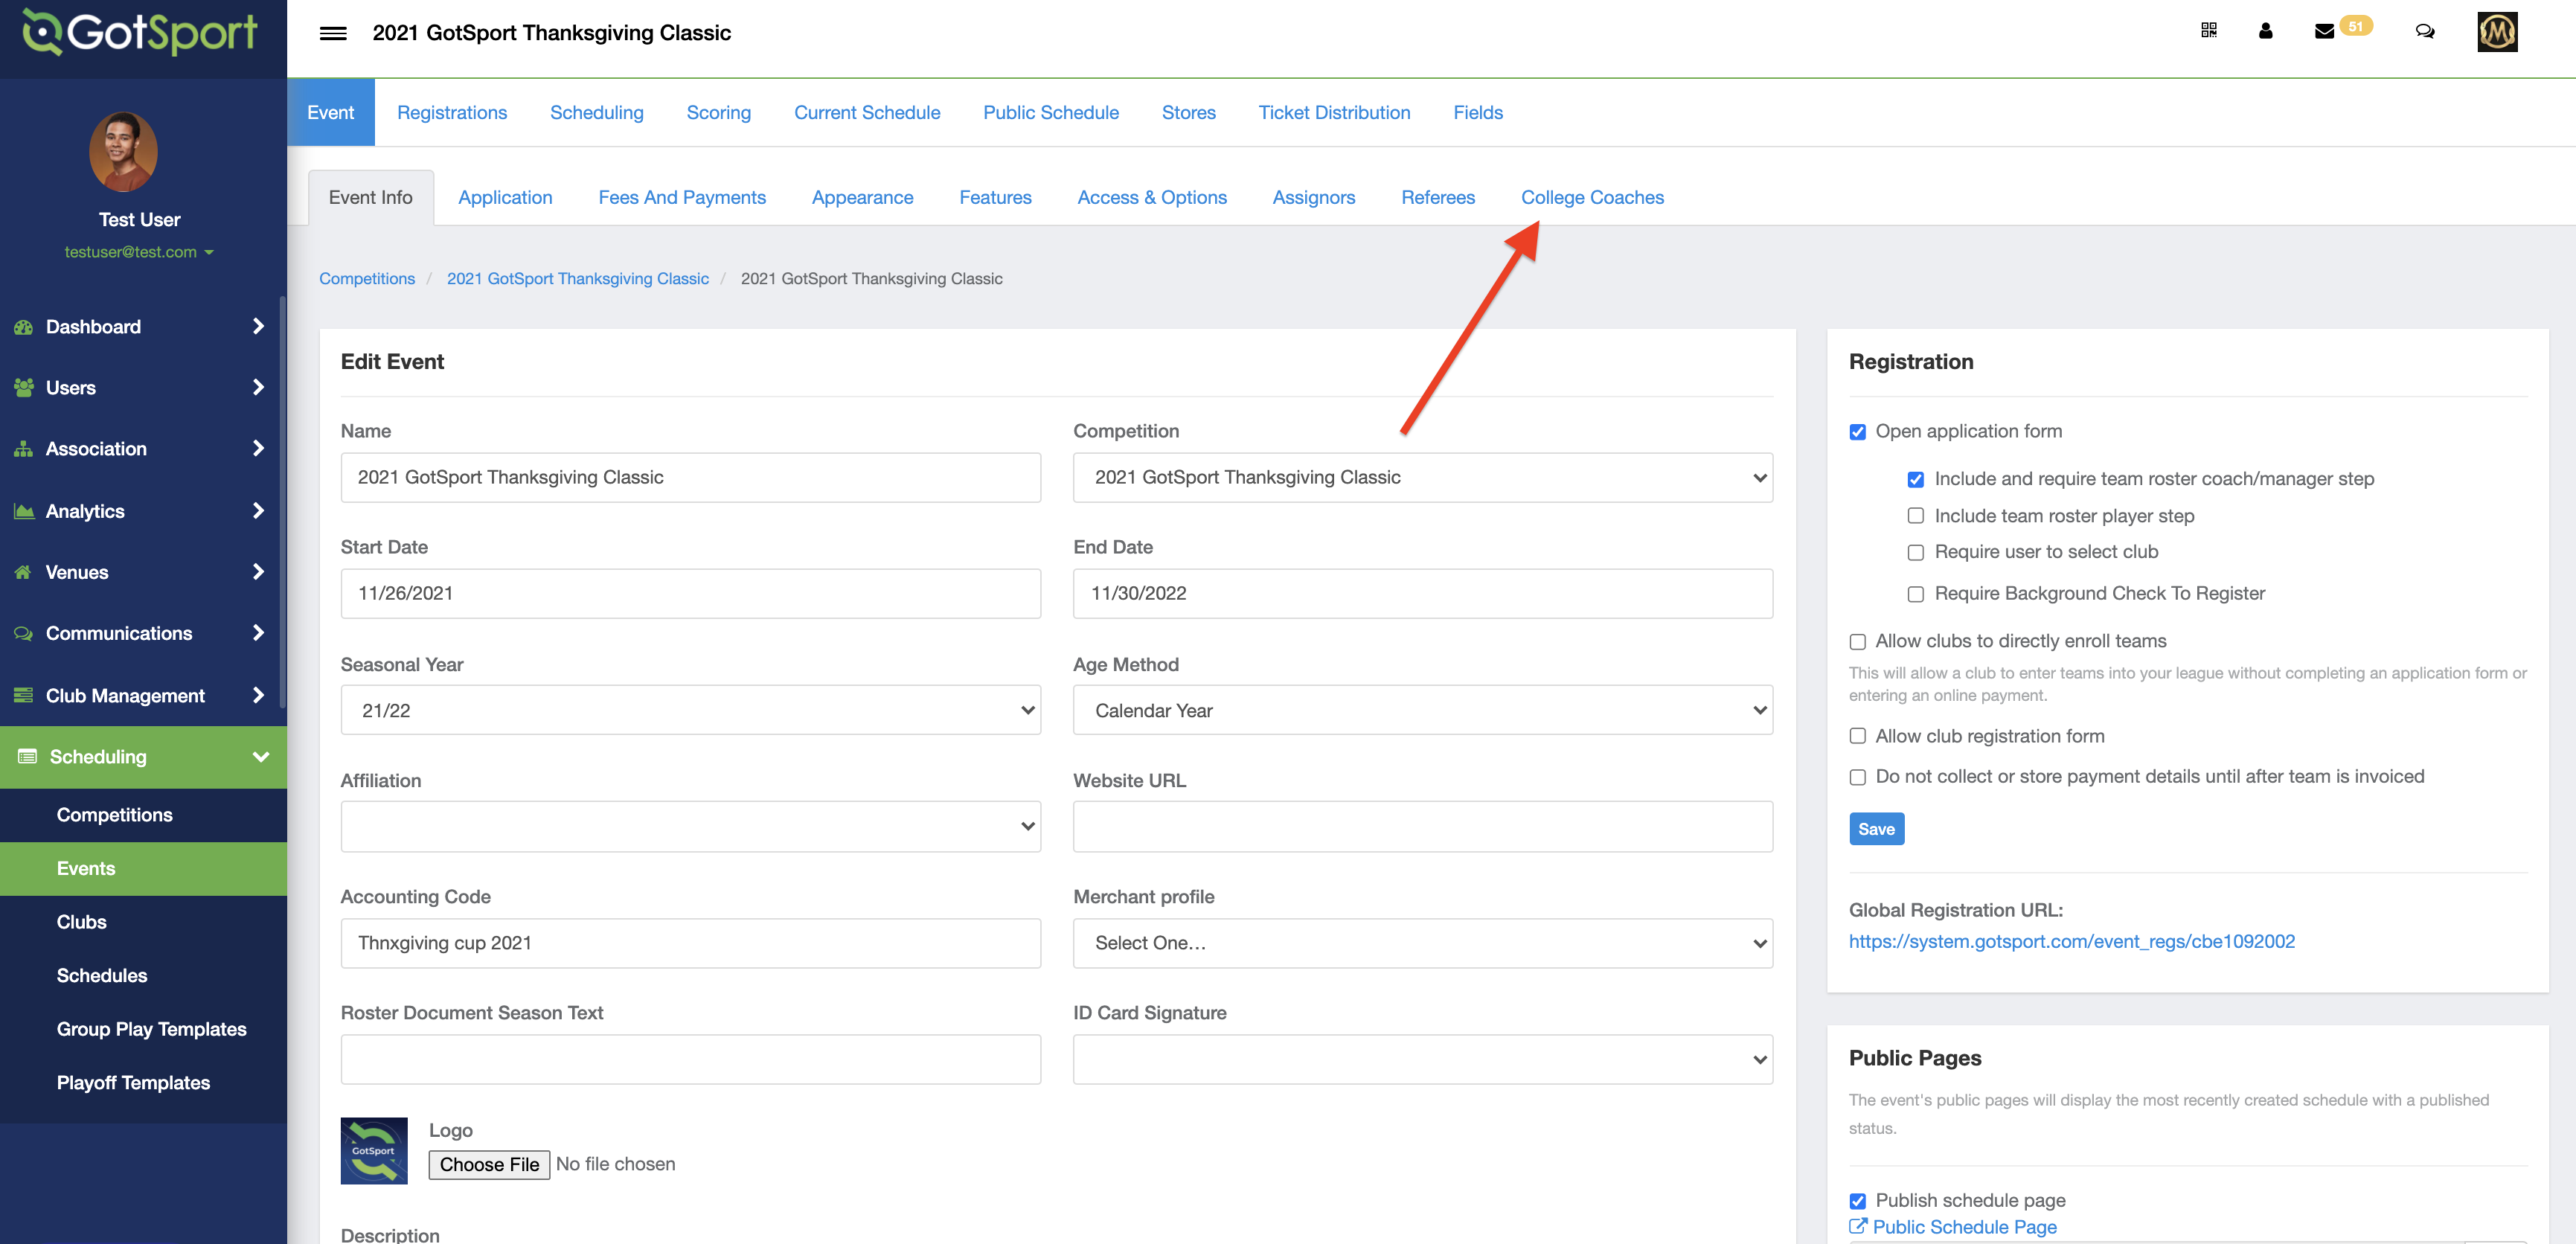The image size is (2576, 1244).
Task: Click the Choose File logo button
Action: click(489, 1164)
